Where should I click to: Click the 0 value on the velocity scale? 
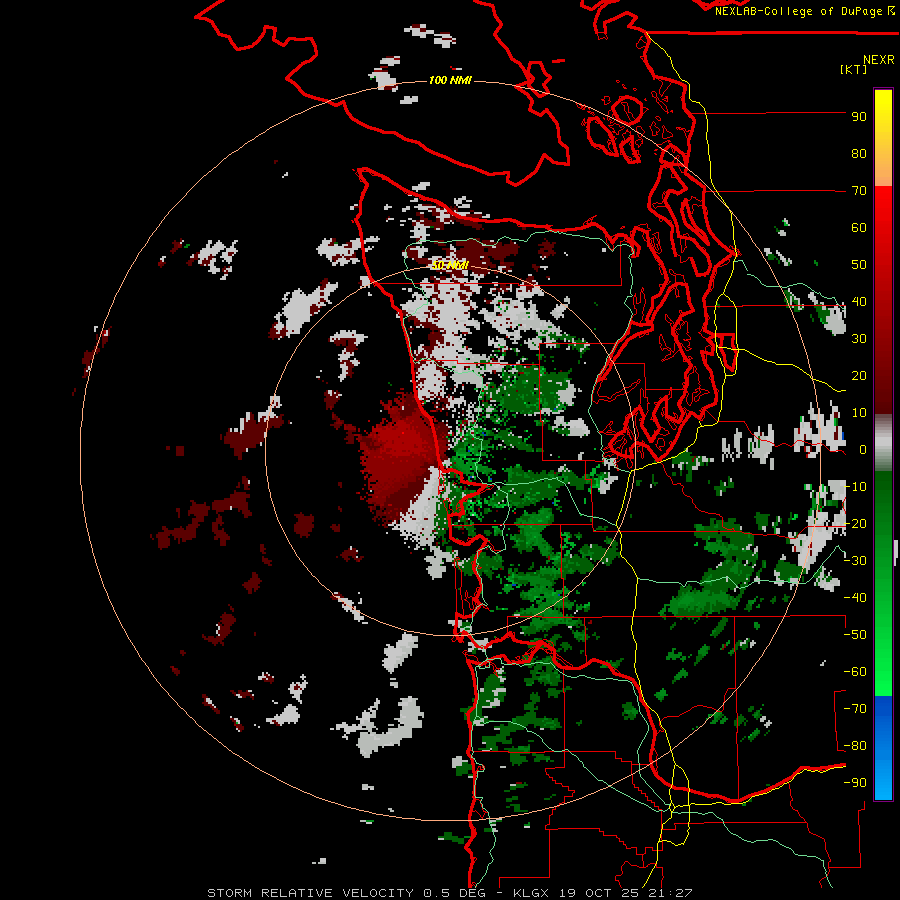862,450
